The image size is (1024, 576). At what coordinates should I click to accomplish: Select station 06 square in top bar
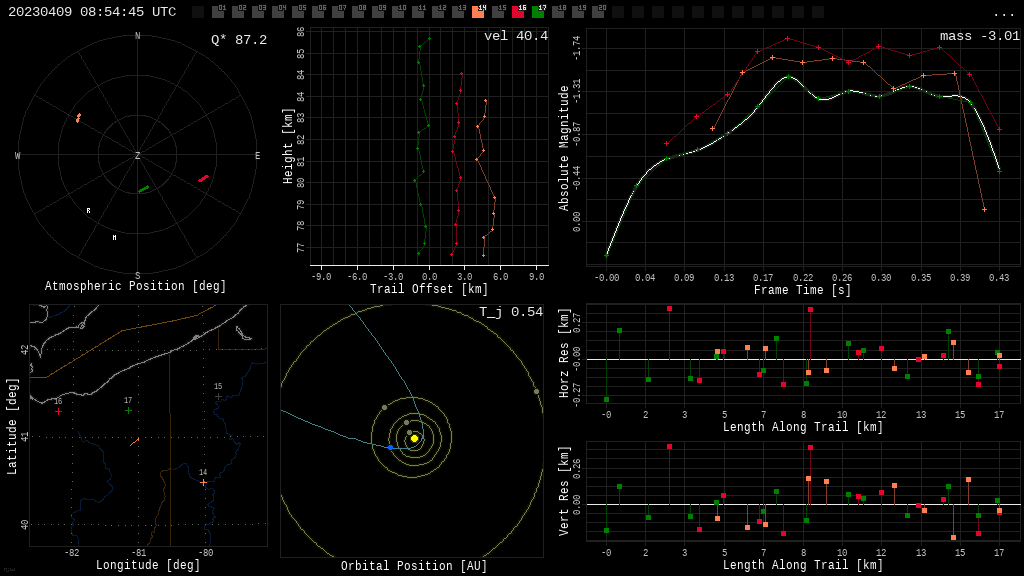pos(318,12)
